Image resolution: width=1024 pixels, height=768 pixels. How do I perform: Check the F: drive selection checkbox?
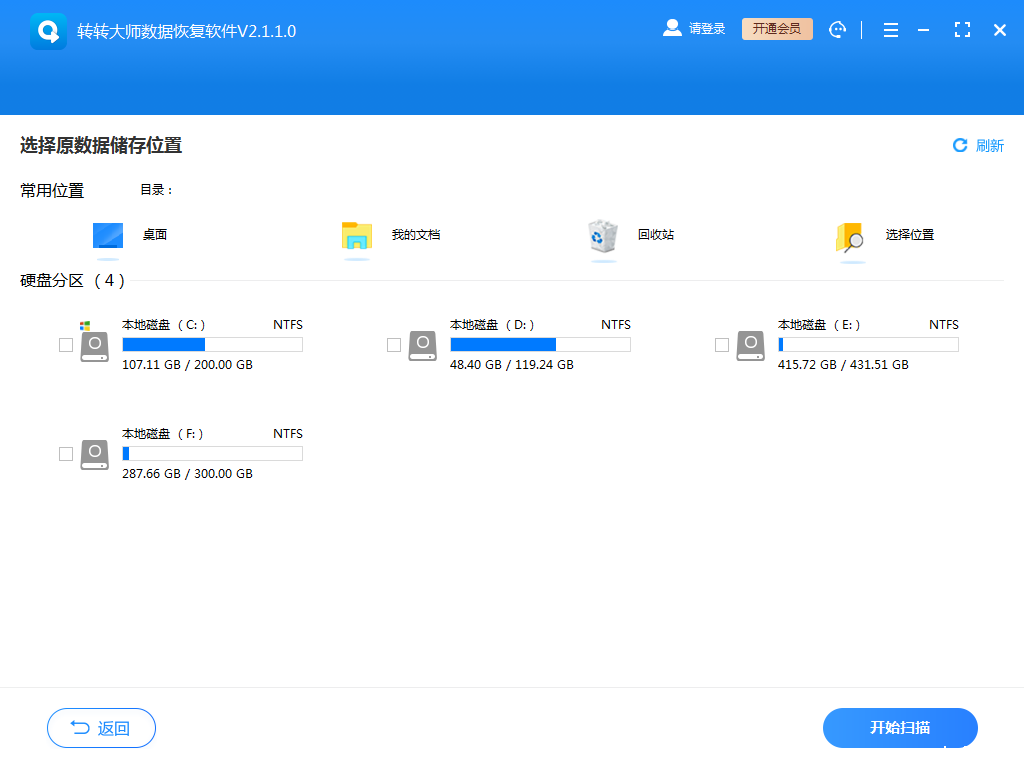pyautogui.click(x=66, y=454)
